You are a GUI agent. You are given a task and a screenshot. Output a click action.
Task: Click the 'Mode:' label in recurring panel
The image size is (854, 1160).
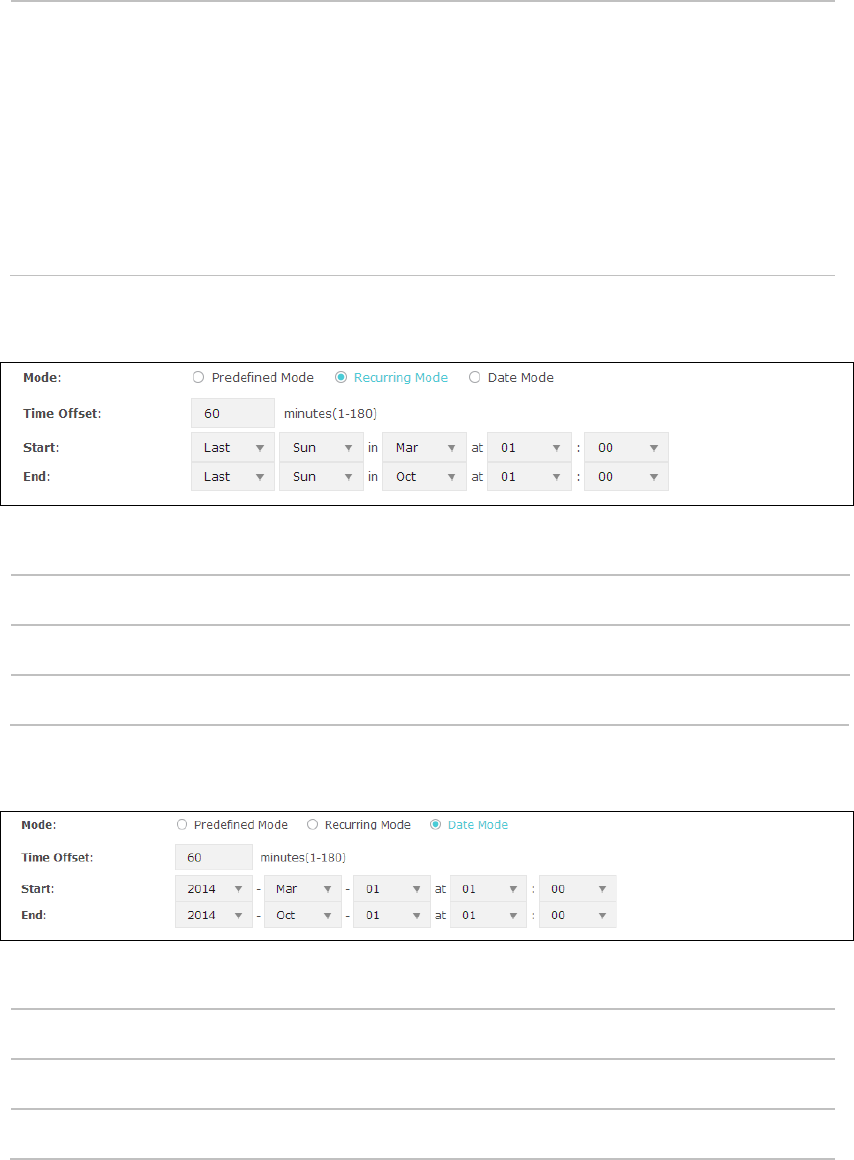pyautogui.click(x=42, y=377)
